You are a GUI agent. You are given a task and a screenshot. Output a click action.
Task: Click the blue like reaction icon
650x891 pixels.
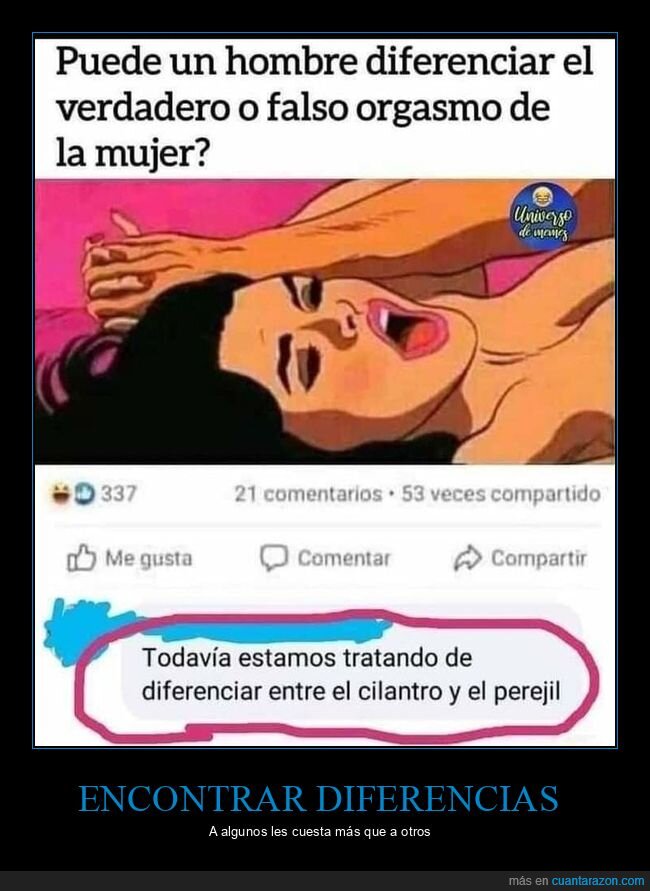(x=84, y=494)
